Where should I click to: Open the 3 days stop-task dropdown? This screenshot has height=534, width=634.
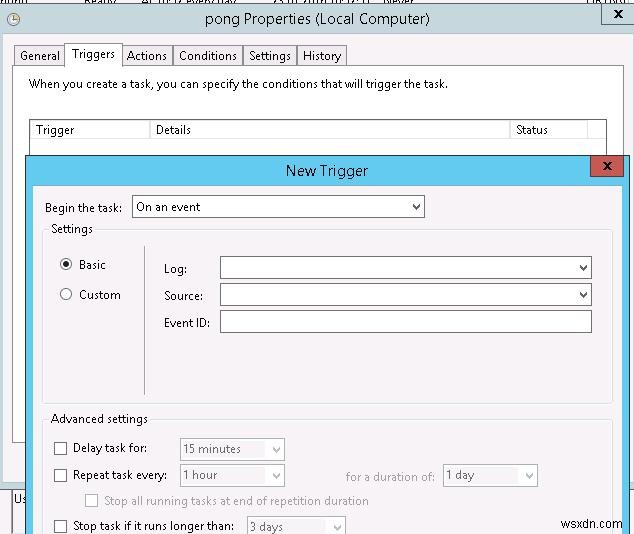296,526
